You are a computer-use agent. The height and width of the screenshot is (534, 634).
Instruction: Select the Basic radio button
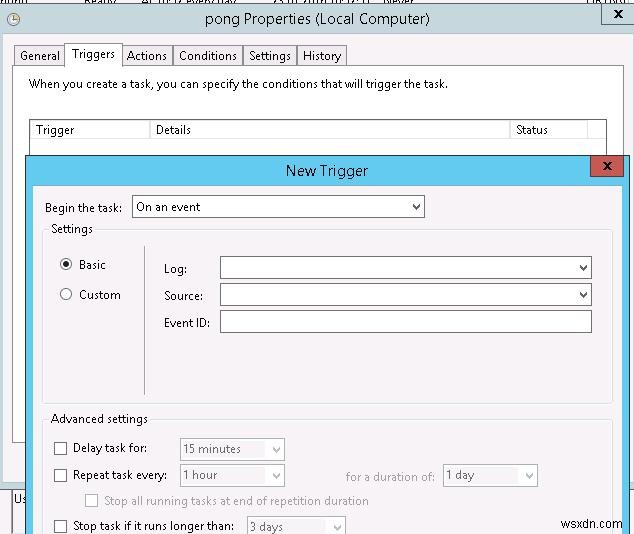coord(66,264)
